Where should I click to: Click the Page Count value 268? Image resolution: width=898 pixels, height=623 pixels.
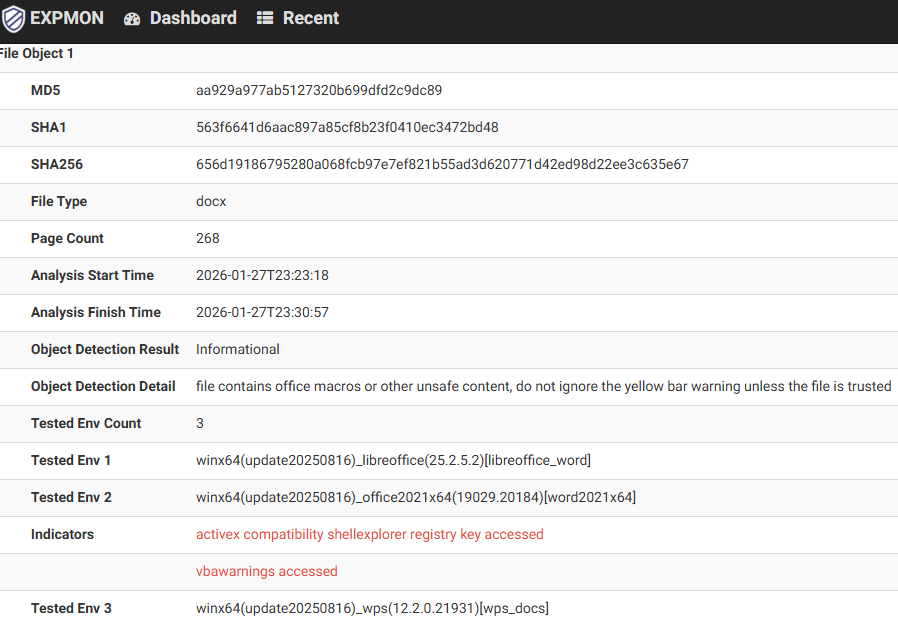coord(207,238)
